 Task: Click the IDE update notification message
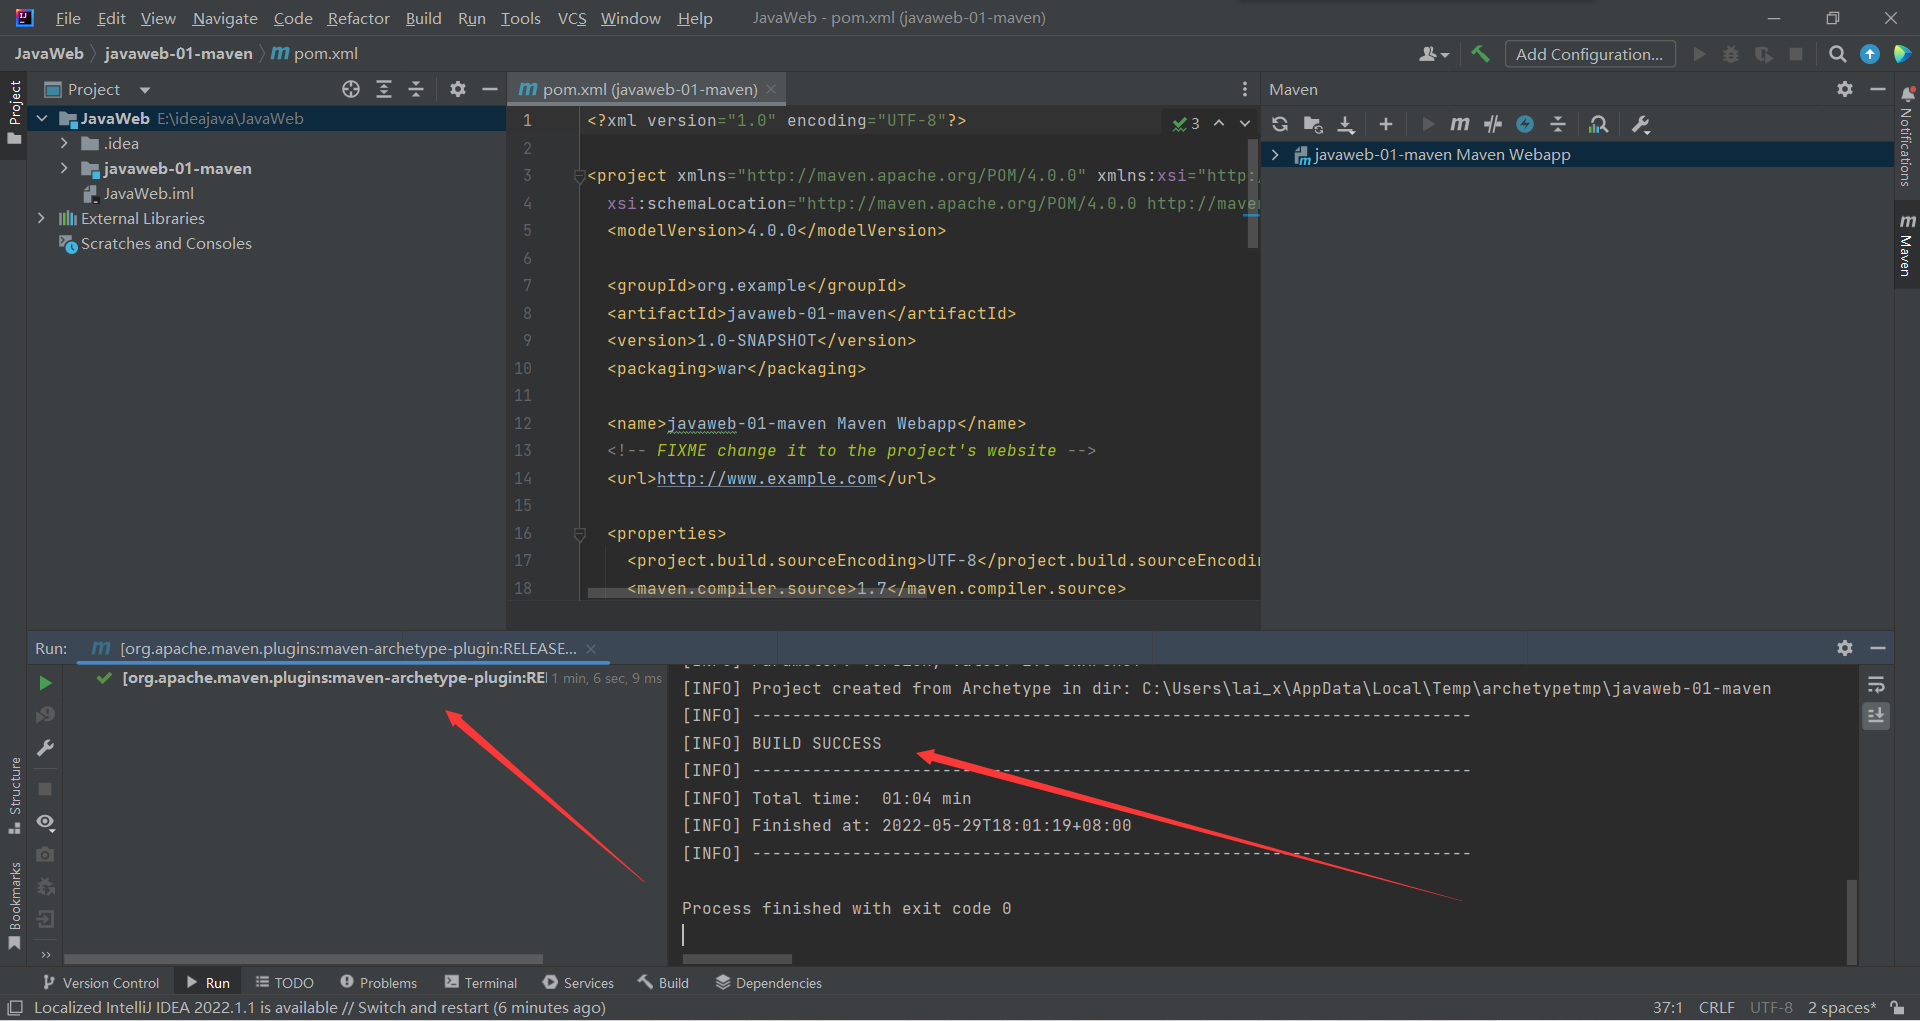coord(320,1007)
